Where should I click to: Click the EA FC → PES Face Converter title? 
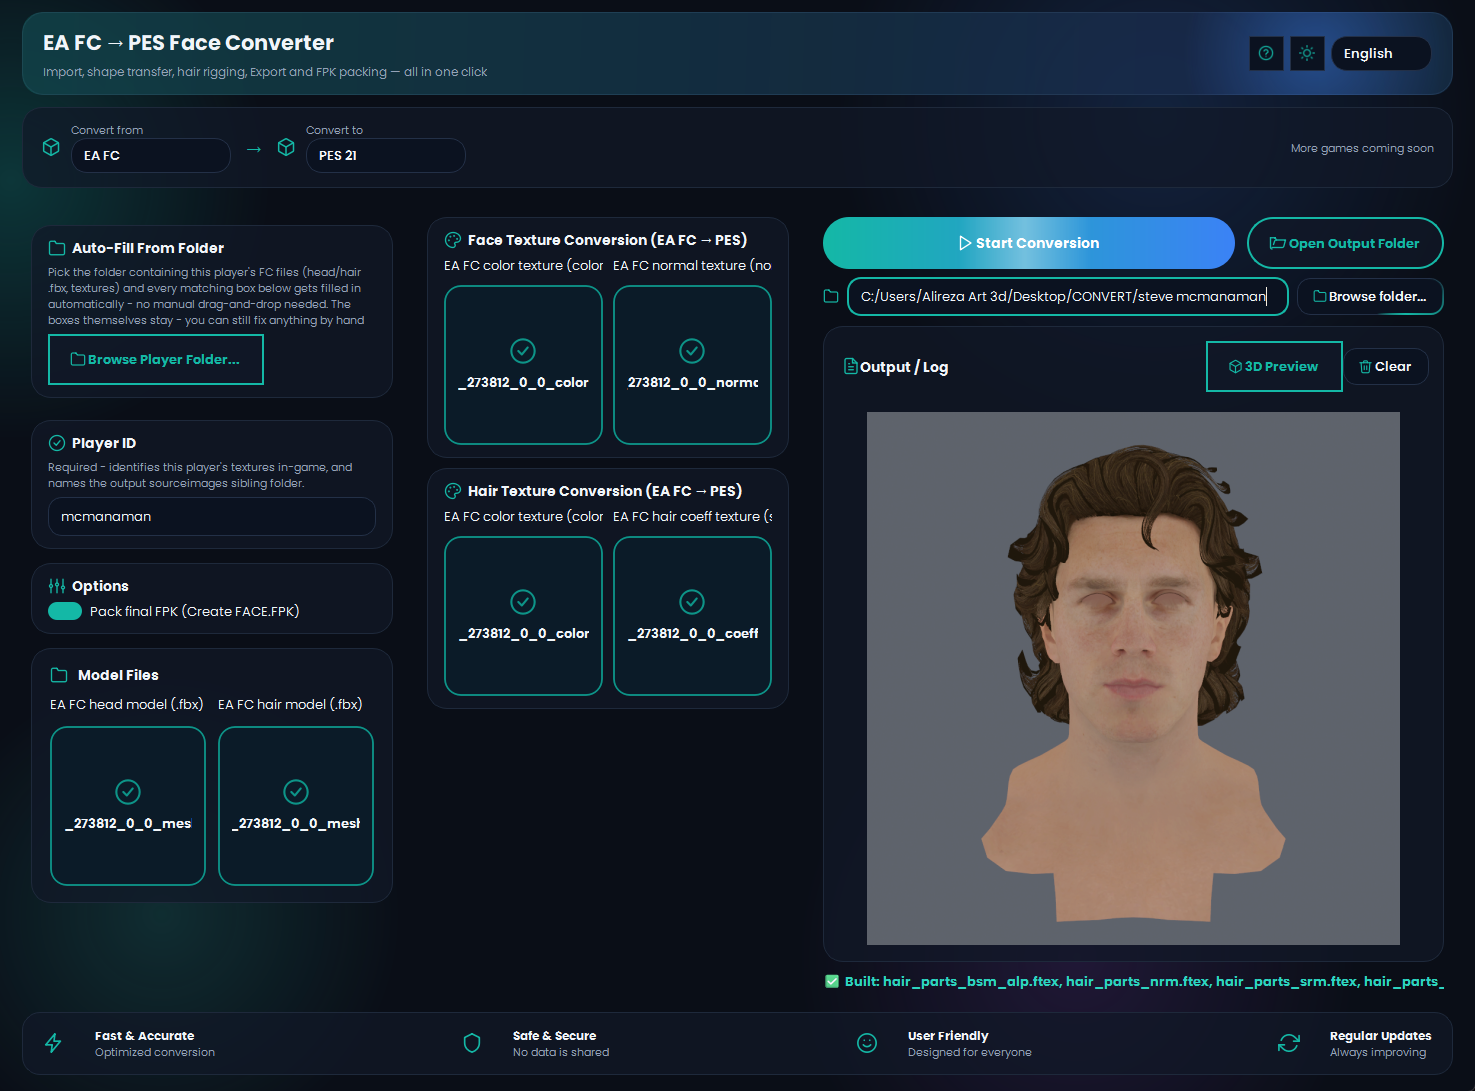pyautogui.click(x=188, y=43)
